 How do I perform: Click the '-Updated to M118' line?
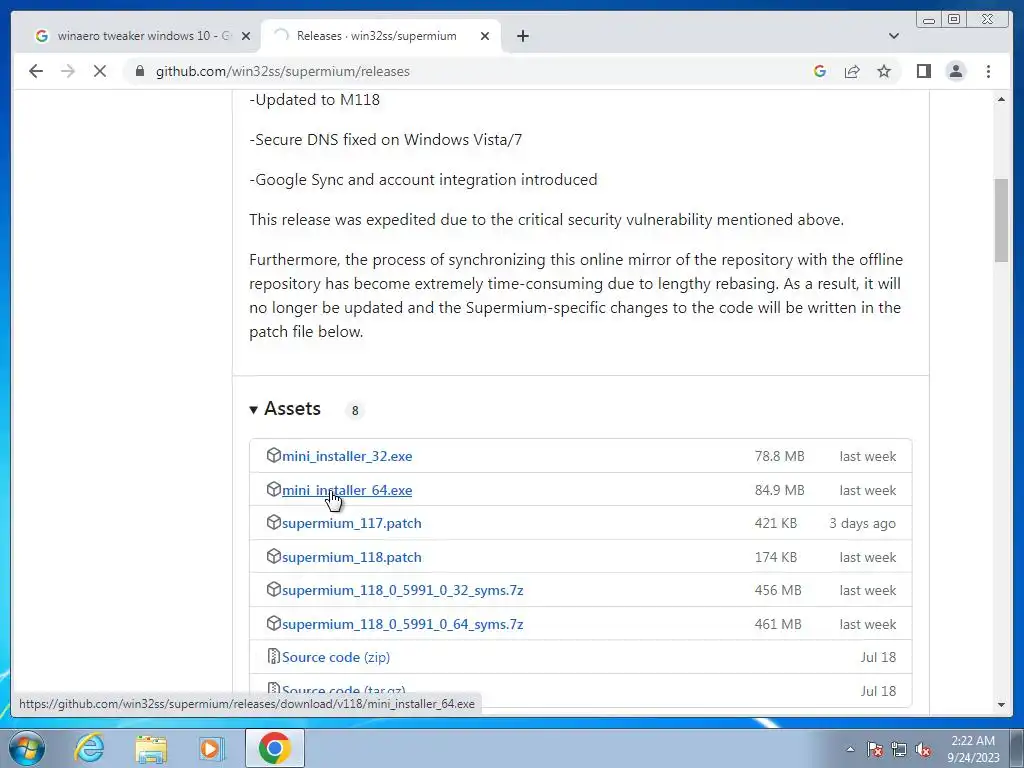(x=314, y=100)
